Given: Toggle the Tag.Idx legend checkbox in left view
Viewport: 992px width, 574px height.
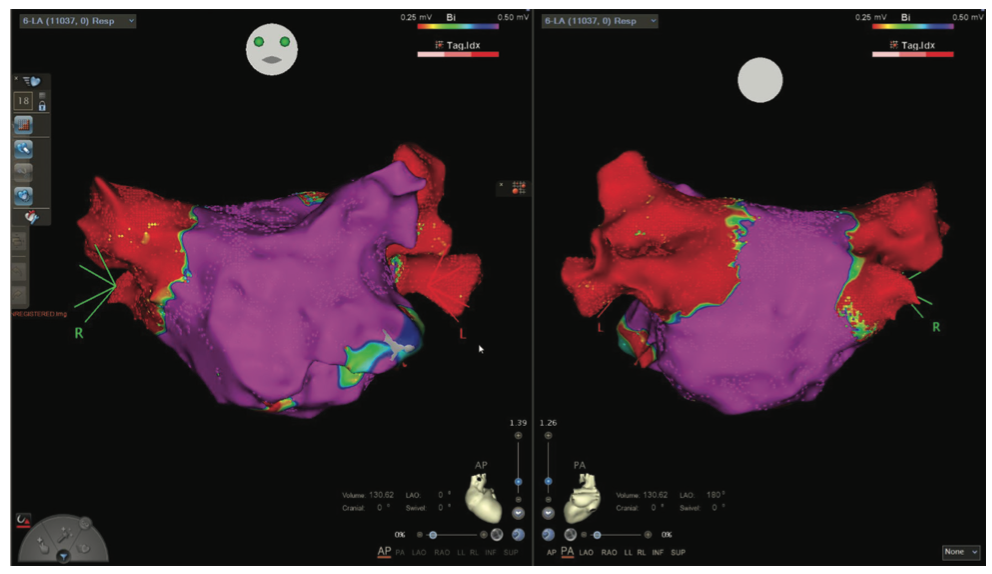Looking at the screenshot, I should (422, 45).
